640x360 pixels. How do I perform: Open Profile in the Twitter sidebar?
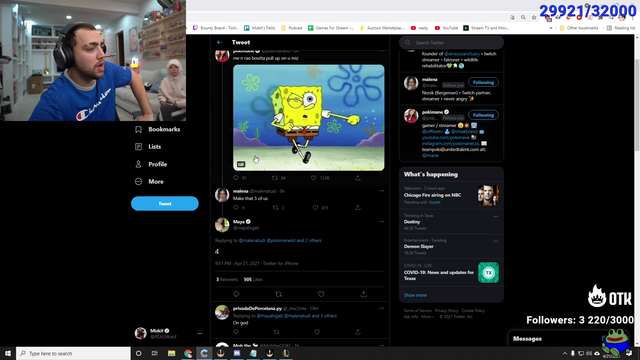tap(151, 164)
